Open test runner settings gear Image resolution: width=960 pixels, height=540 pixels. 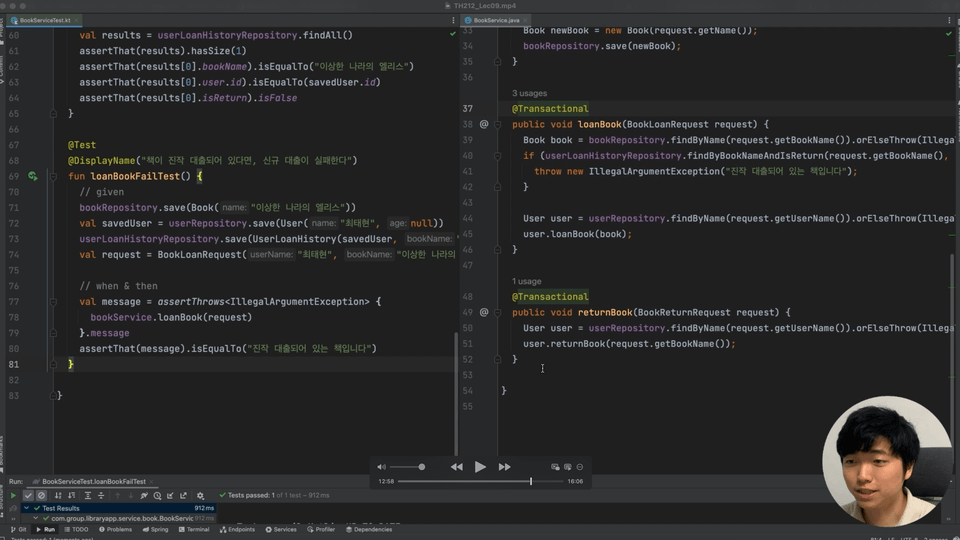tap(201, 495)
